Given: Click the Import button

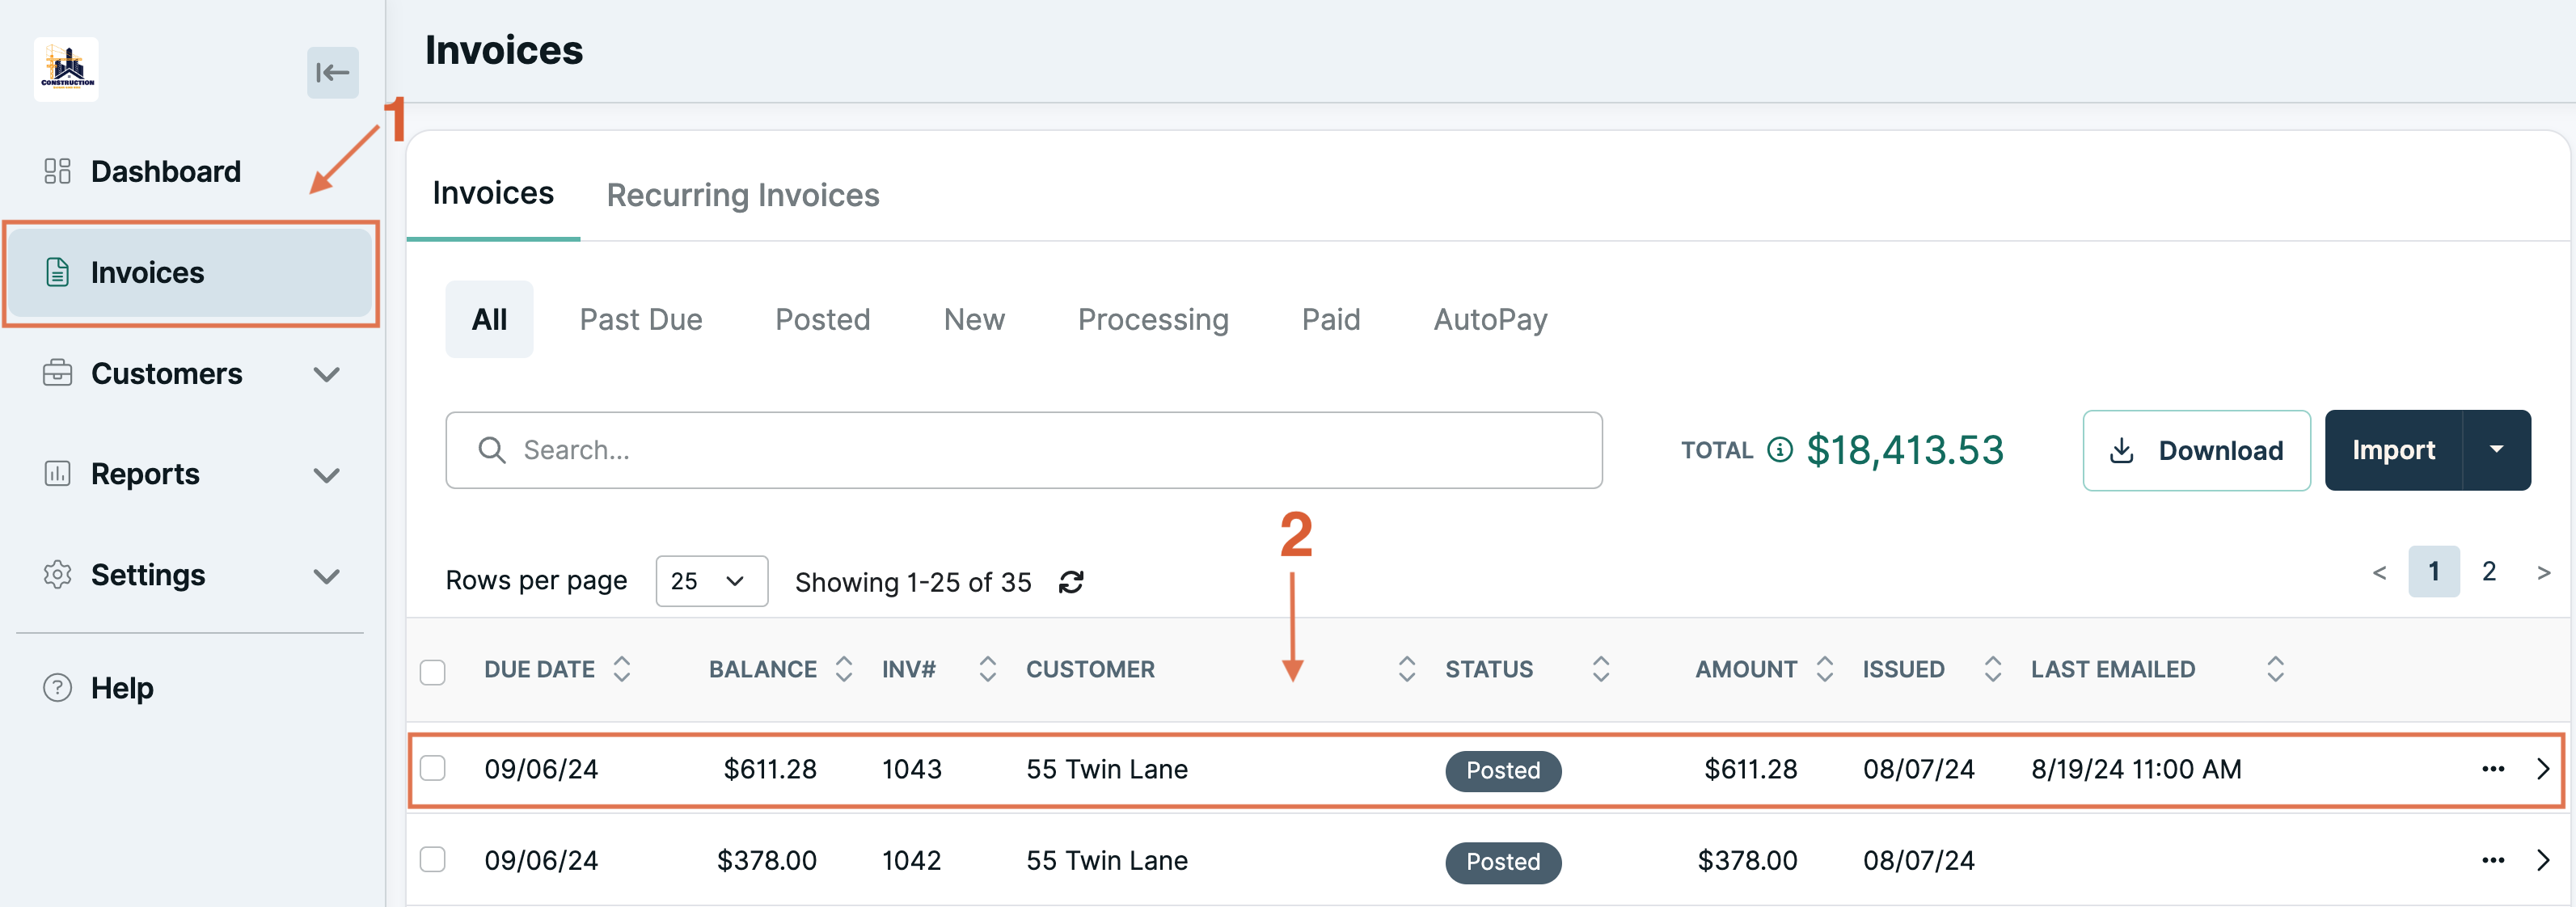Looking at the screenshot, I should pyautogui.click(x=2393, y=450).
